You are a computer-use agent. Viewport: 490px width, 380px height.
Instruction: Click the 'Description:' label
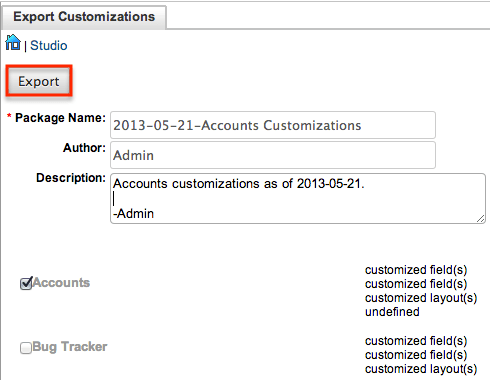(x=71, y=178)
